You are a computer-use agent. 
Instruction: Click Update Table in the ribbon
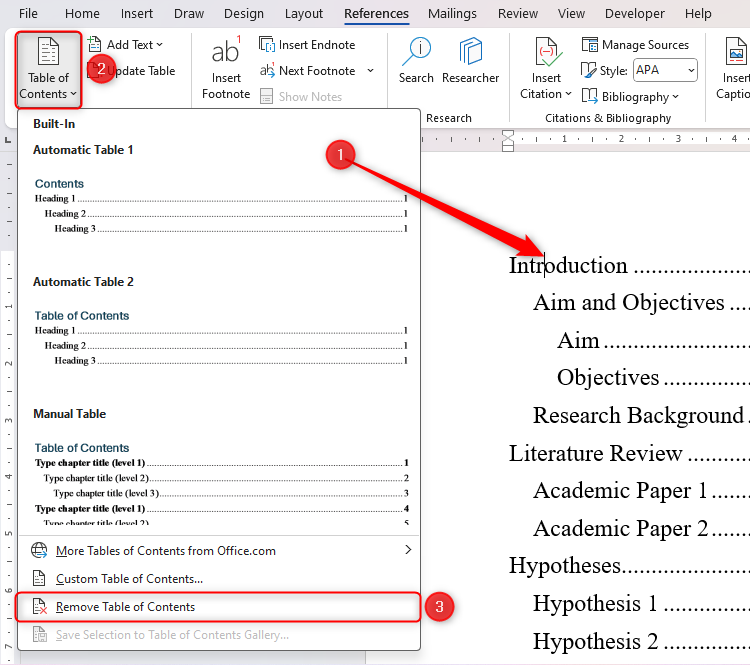132,71
